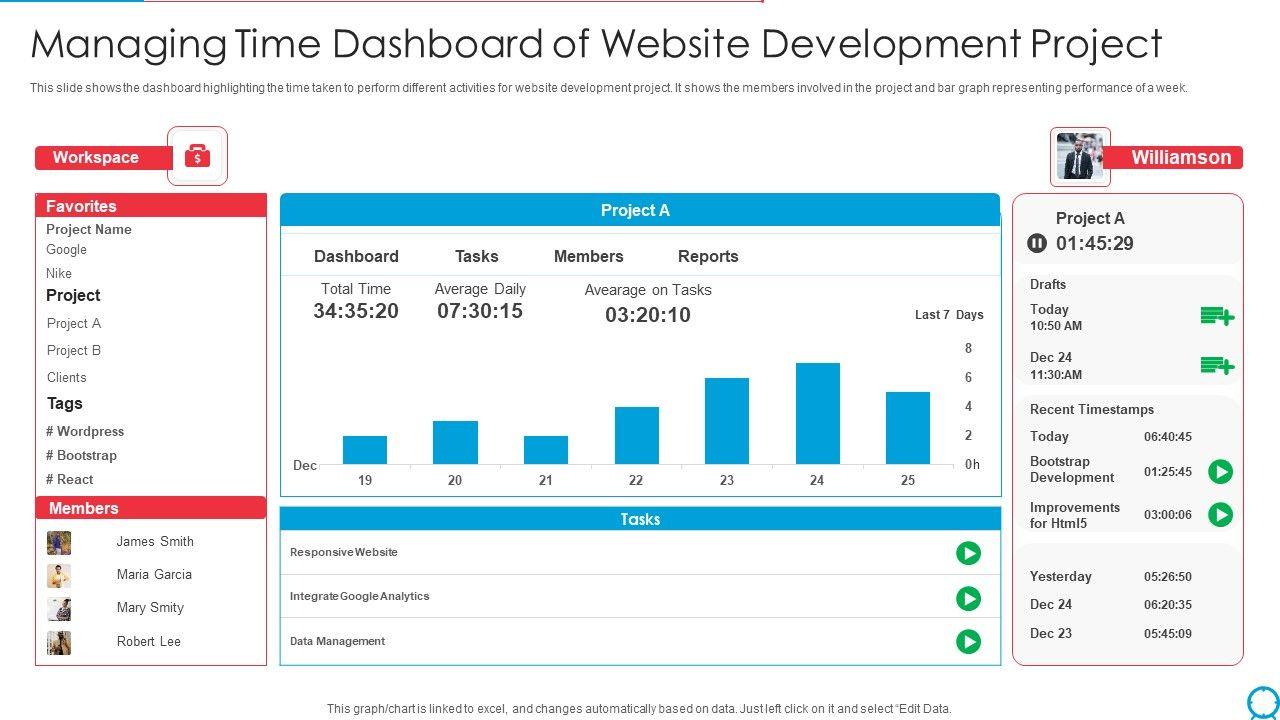
Task: Click the Dec 25 chart bar
Action: tap(908, 428)
